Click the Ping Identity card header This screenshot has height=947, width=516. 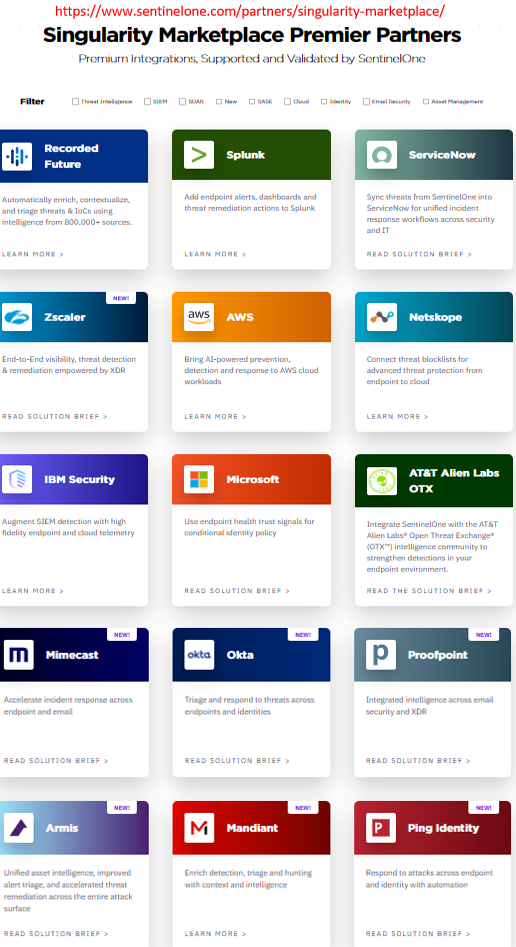click(x=433, y=828)
